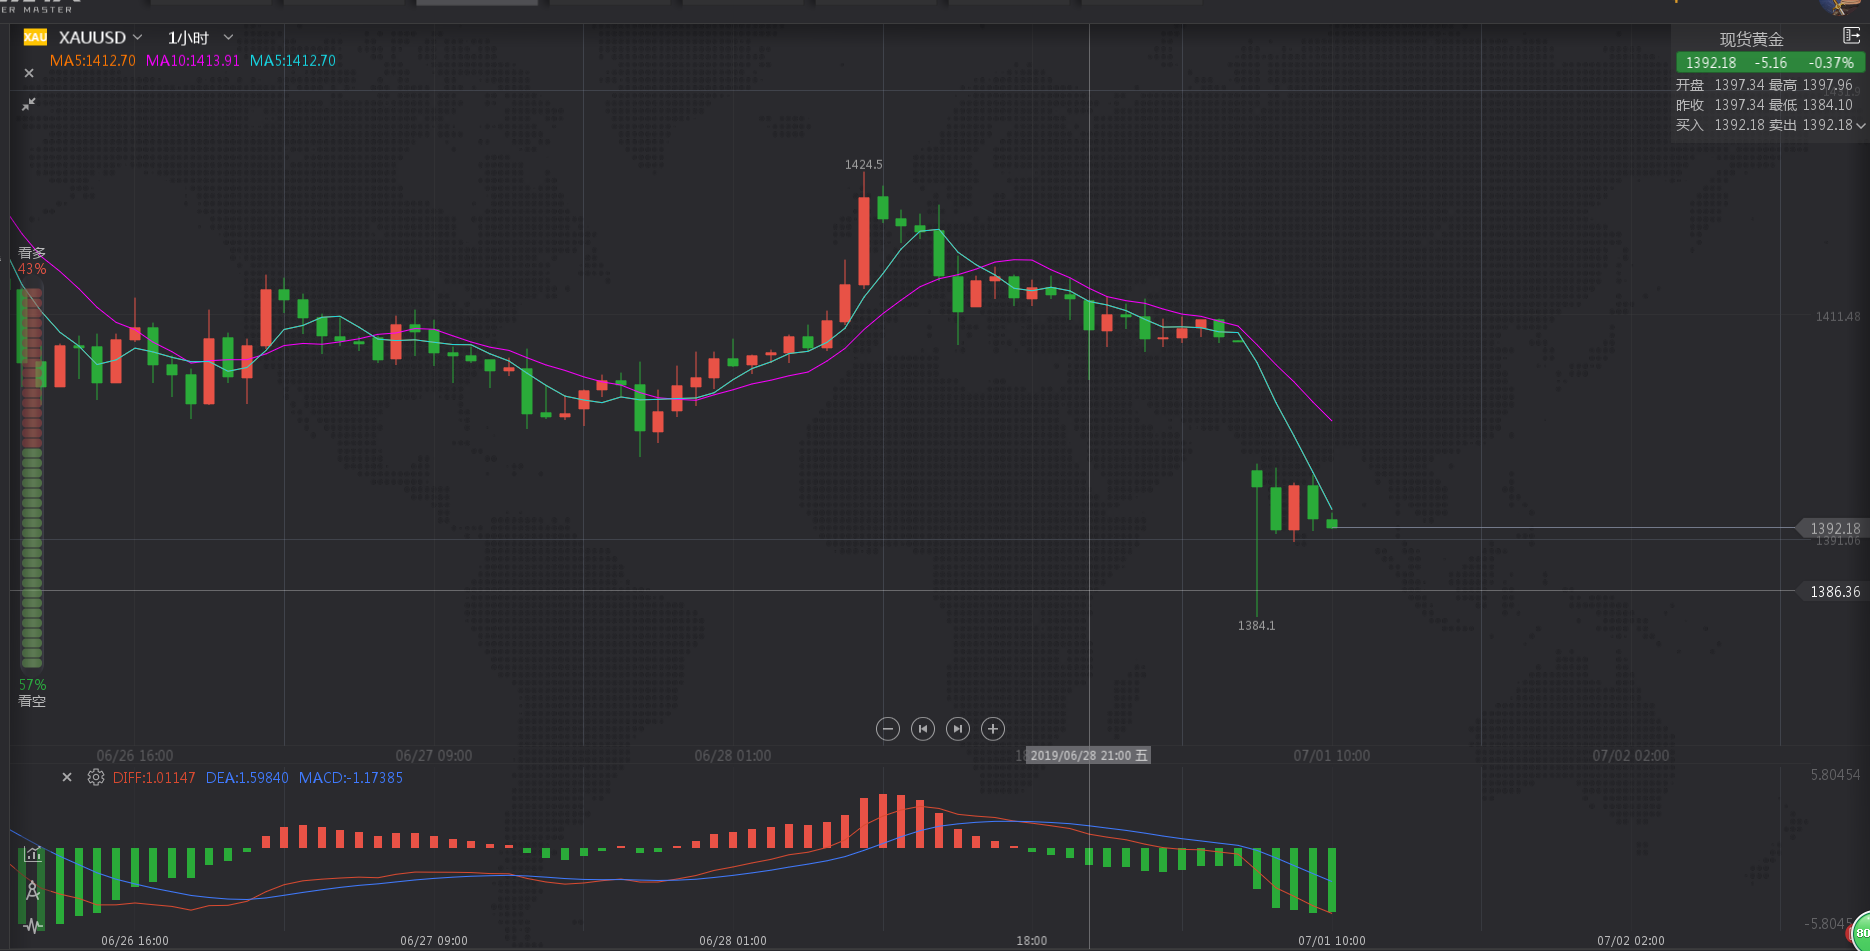This screenshot has height=951, width=1870.
Task: Click the DEA:1.59840 value label
Action: tap(247, 778)
